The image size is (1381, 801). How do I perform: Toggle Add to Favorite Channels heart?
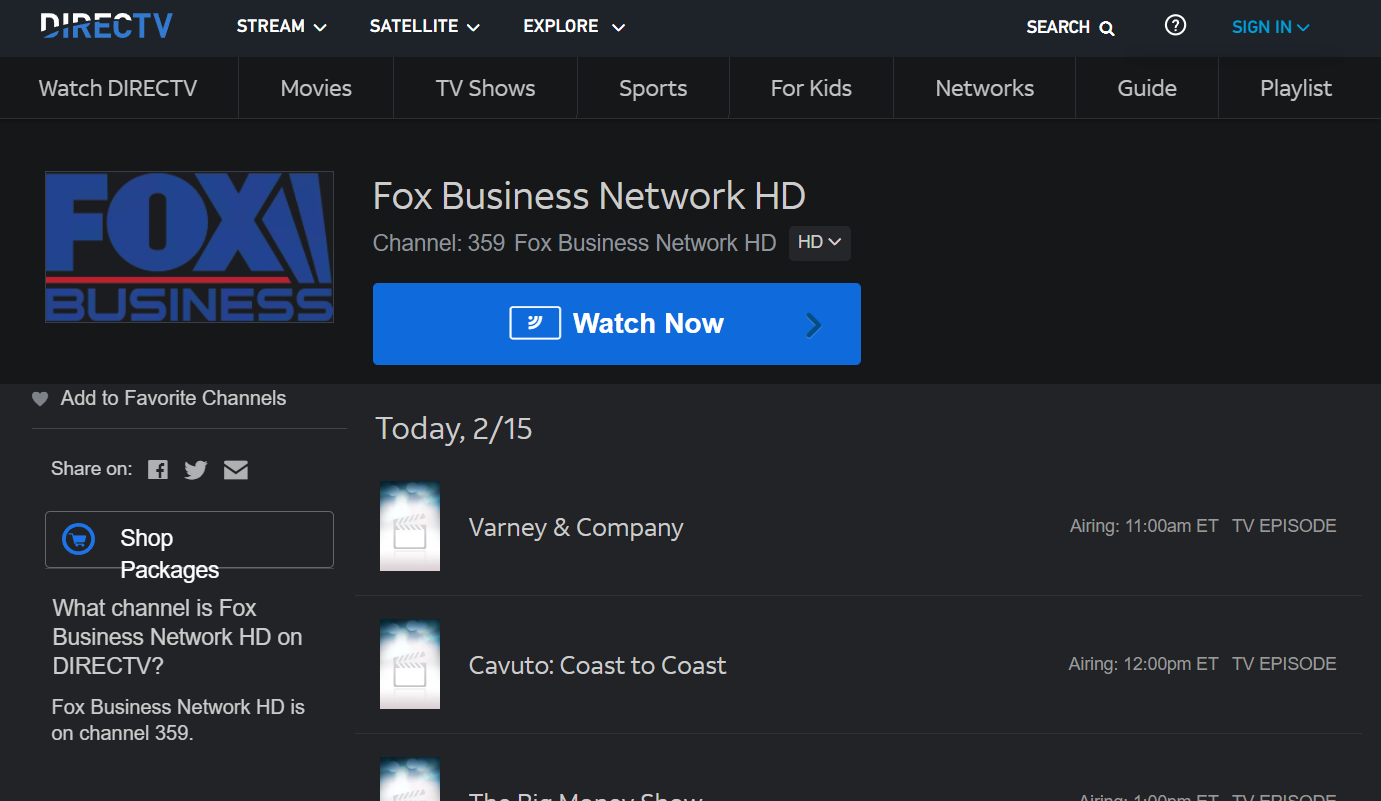coord(40,399)
